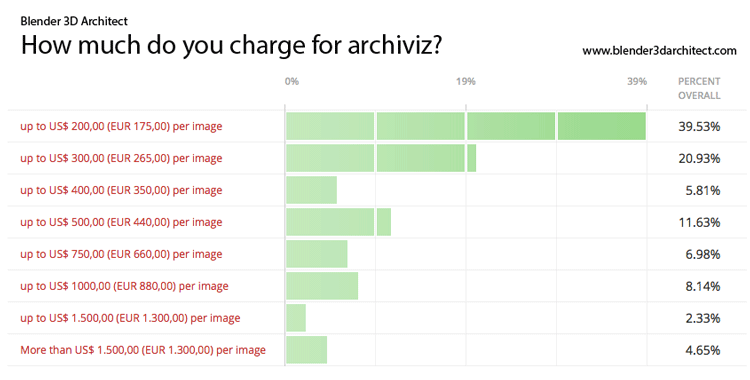Viewport: 750px width, 380px height.
Task: Click the short bar for 5.81%
Action: [x=311, y=190]
